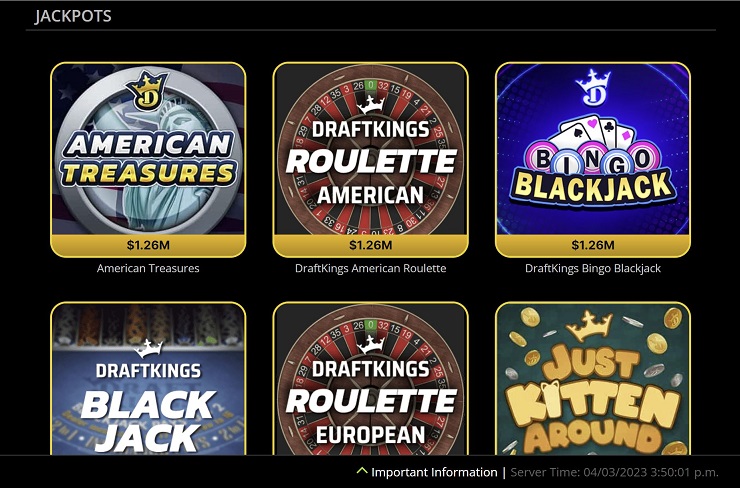Click the crown logo on American Treasures

click(x=147, y=90)
